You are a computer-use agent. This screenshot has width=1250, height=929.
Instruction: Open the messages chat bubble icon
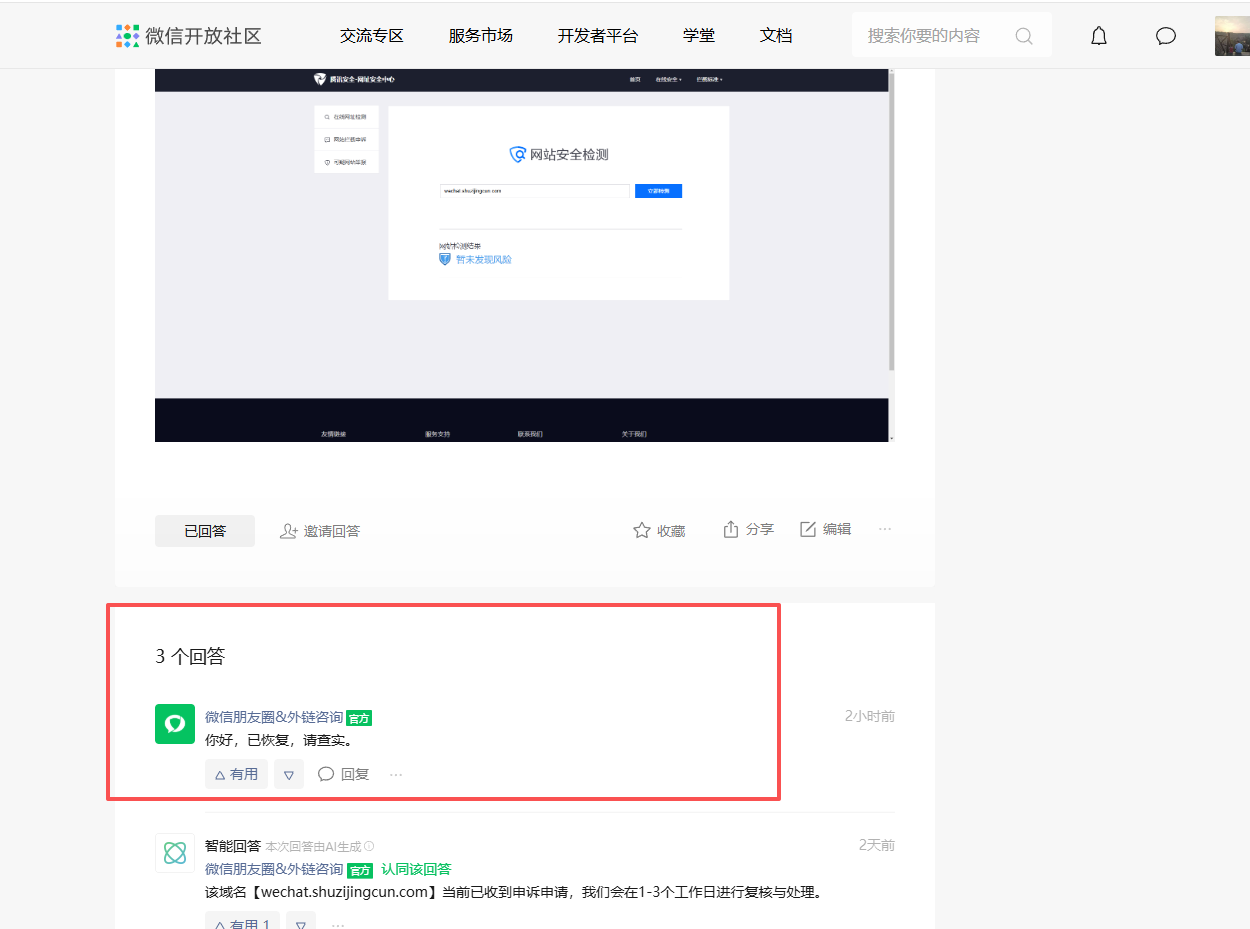click(x=1166, y=36)
